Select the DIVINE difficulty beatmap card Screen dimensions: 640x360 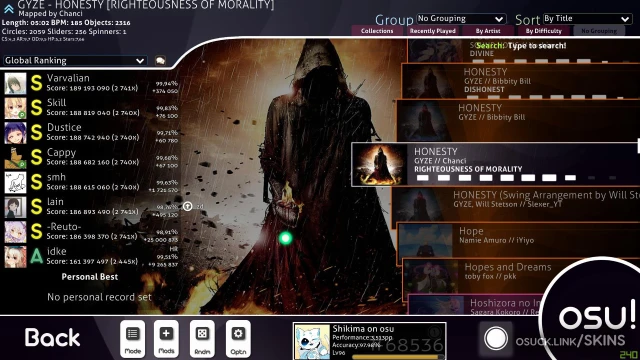[523, 51]
